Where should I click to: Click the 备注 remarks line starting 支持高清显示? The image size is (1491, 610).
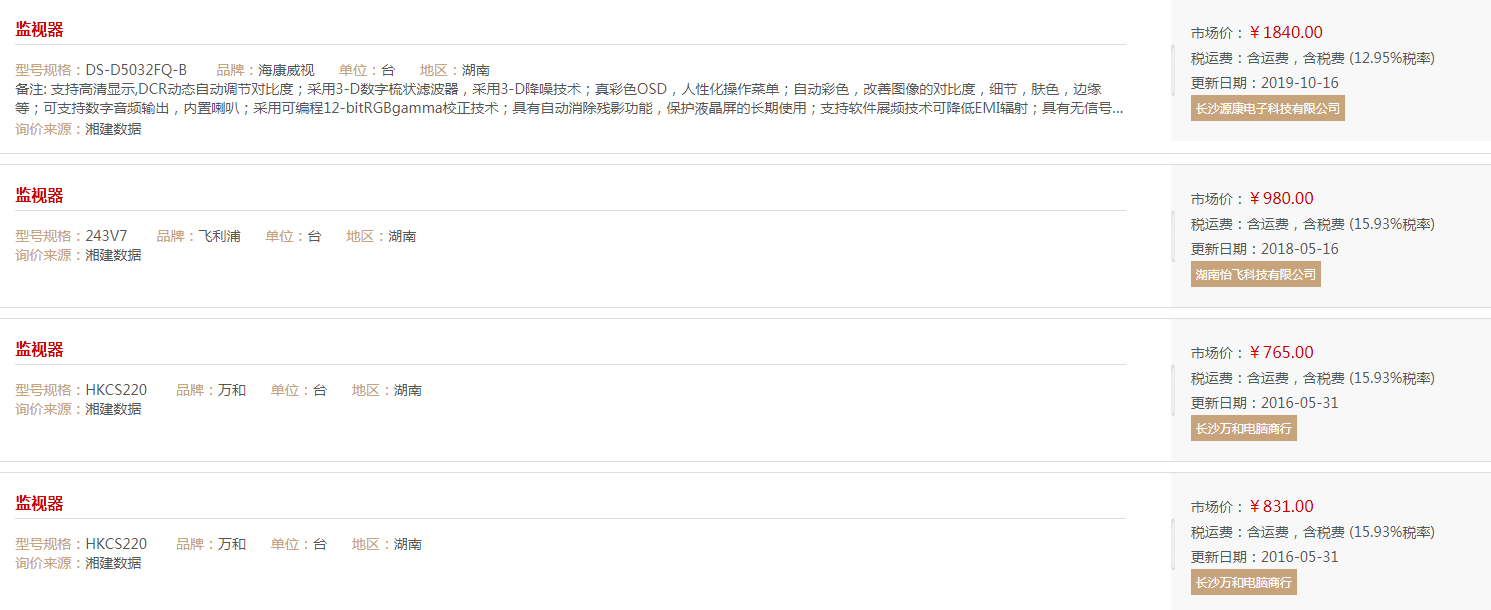click(x=559, y=89)
